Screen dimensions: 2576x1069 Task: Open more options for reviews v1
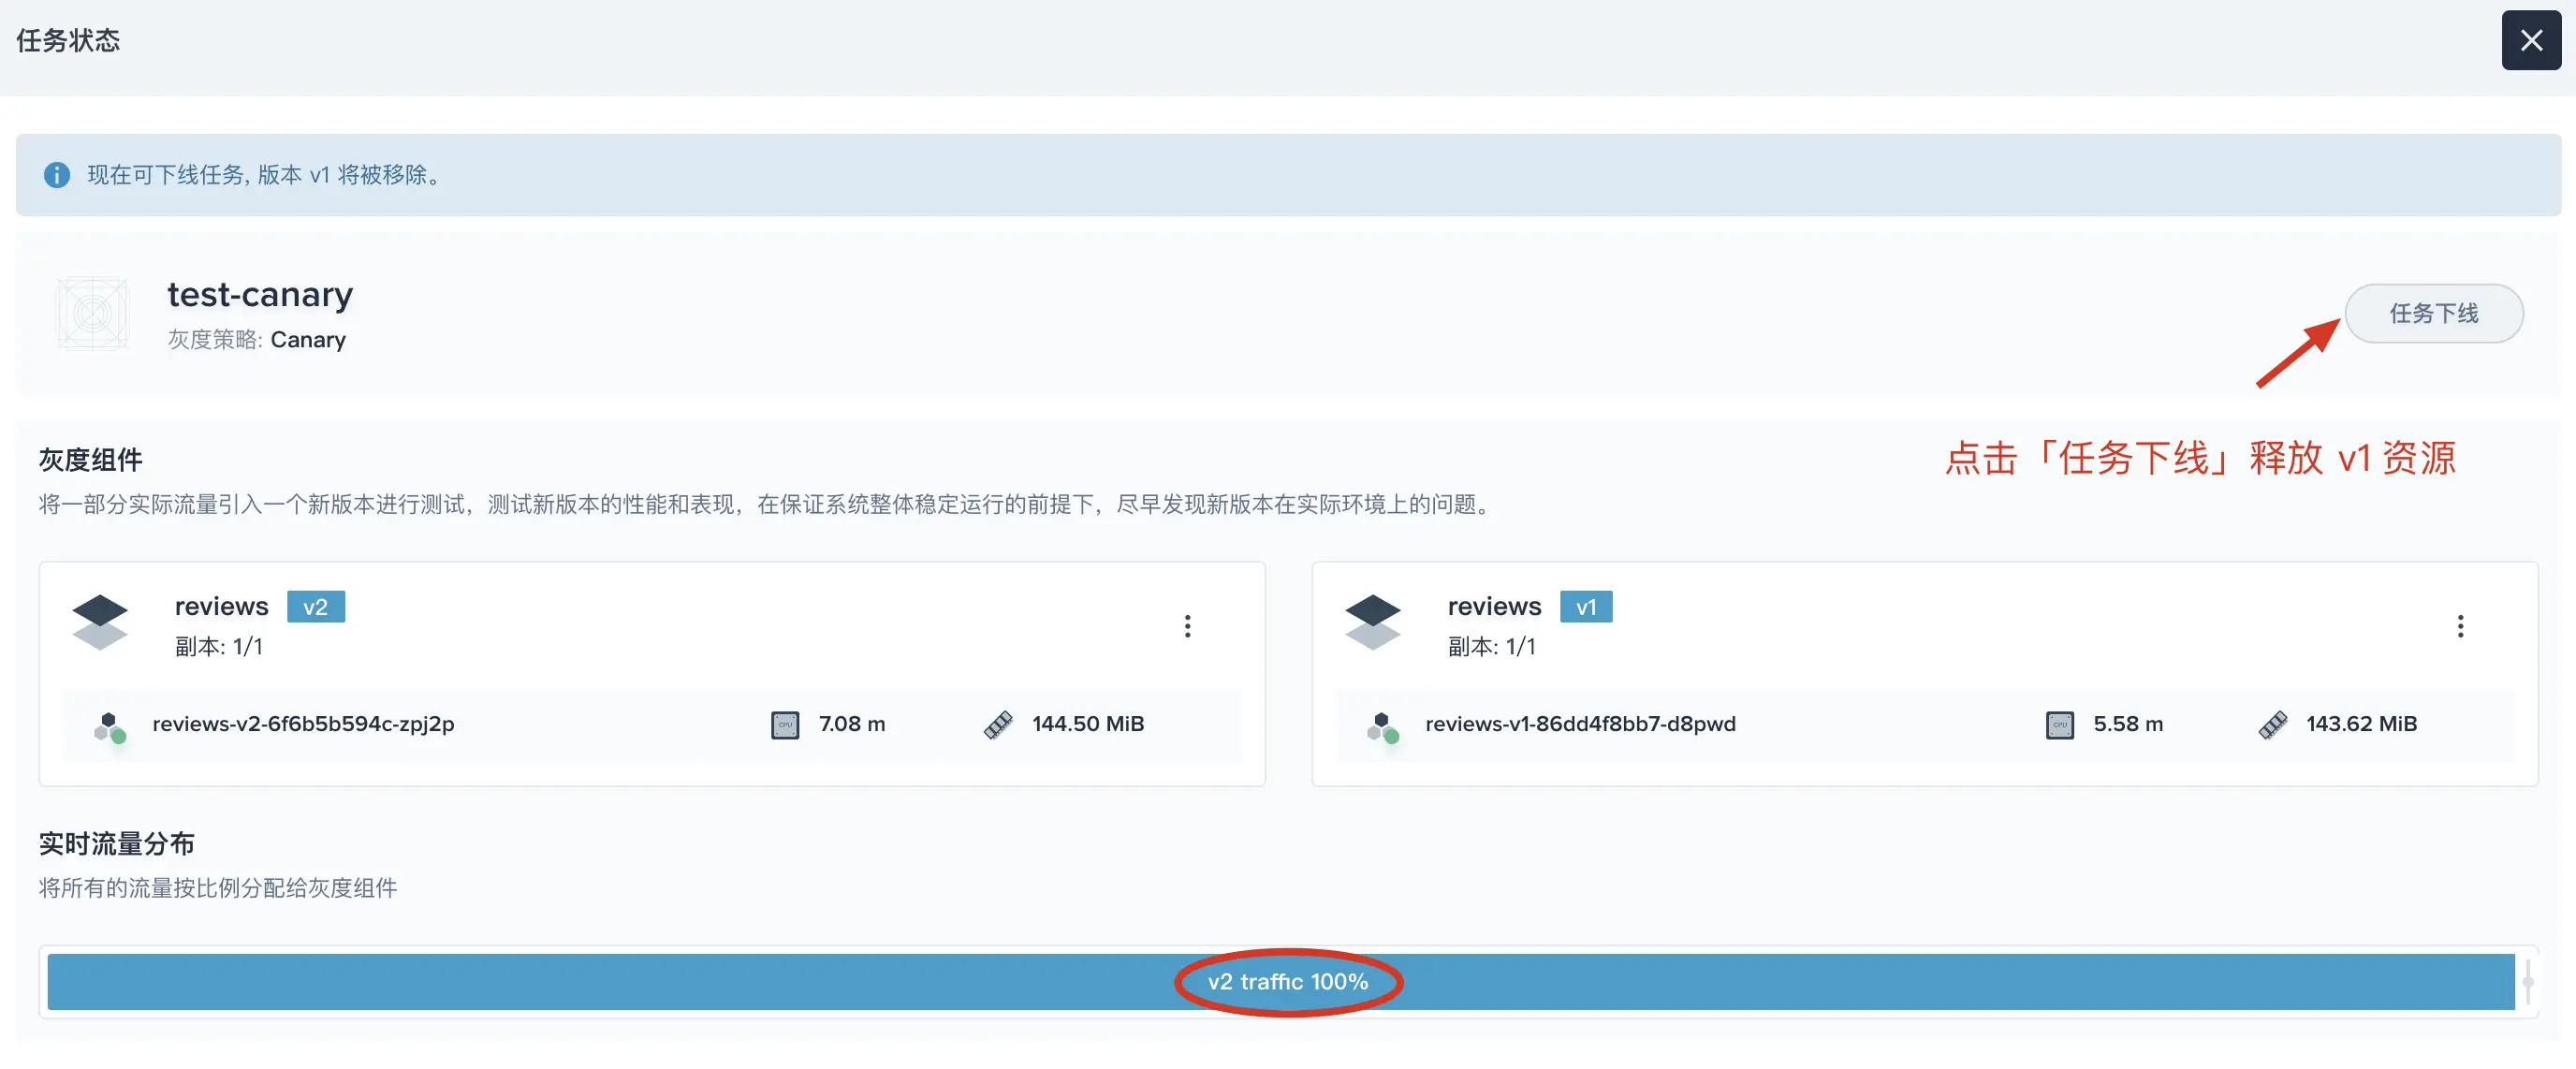point(2459,626)
